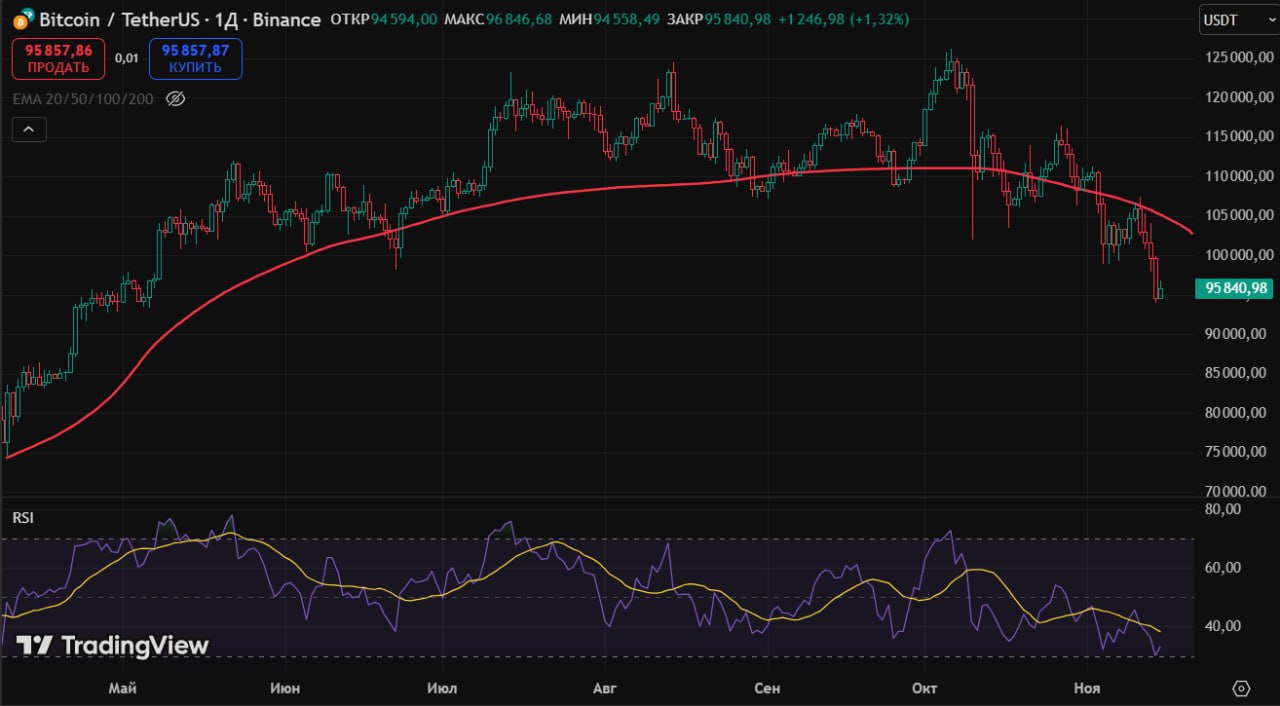This screenshot has width=1280, height=706.
Task: Select the EMA 20/50/100/200 indicator label
Action: (83, 99)
